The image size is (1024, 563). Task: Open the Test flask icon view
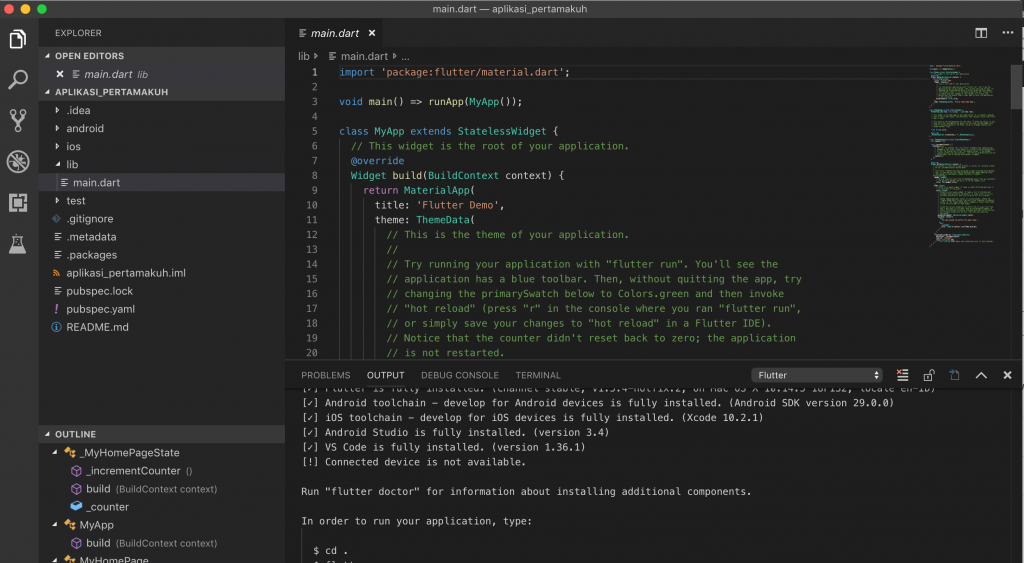pyautogui.click(x=18, y=243)
